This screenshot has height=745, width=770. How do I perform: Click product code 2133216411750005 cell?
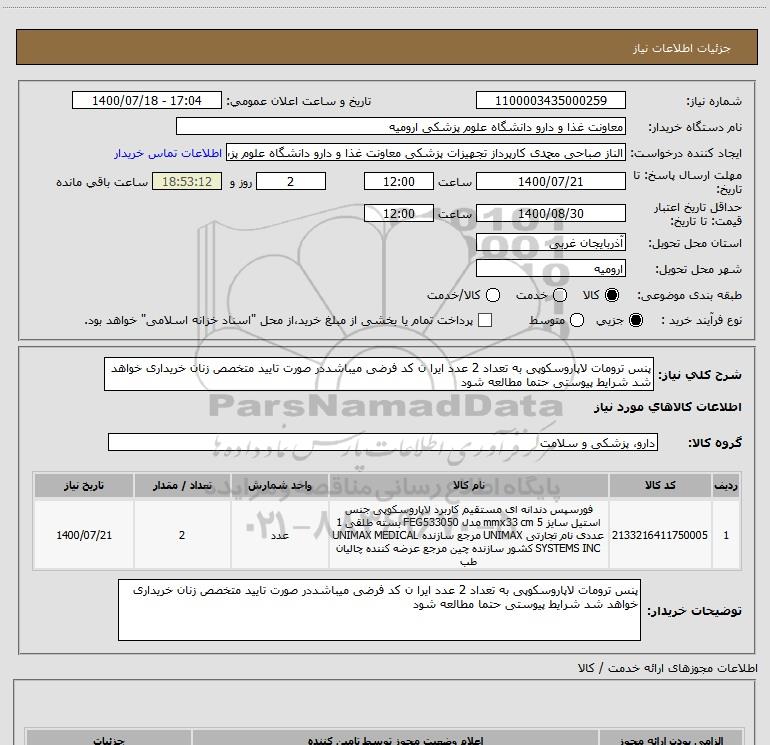[x=660, y=535]
